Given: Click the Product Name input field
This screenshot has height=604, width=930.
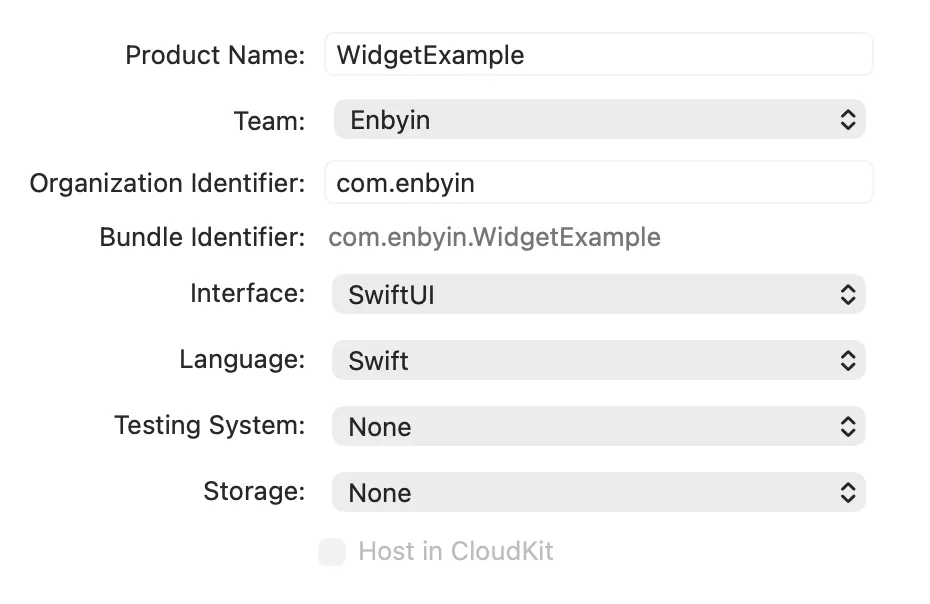Looking at the screenshot, I should point(598,55).
